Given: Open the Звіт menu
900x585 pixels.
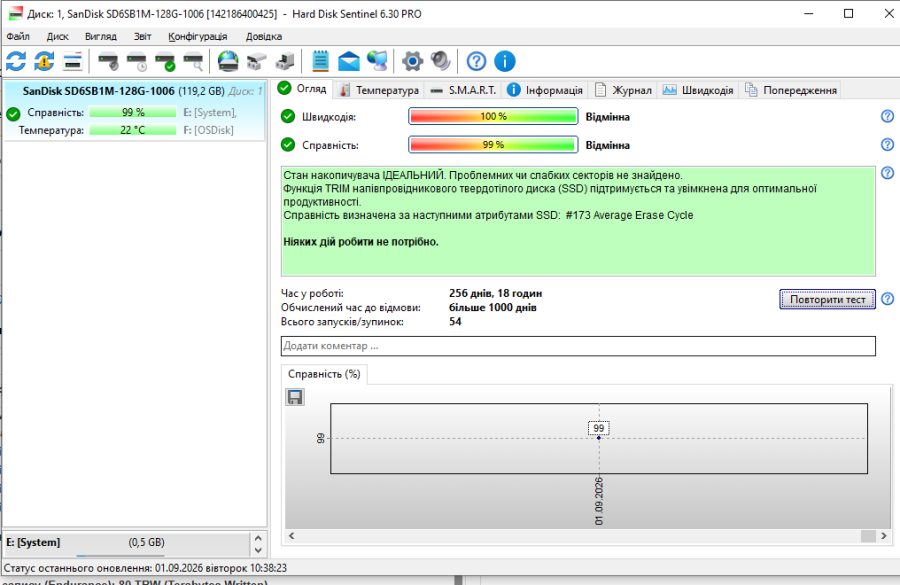Looking at the screenshot, I should pyautogui.click(x=142, y=36).
